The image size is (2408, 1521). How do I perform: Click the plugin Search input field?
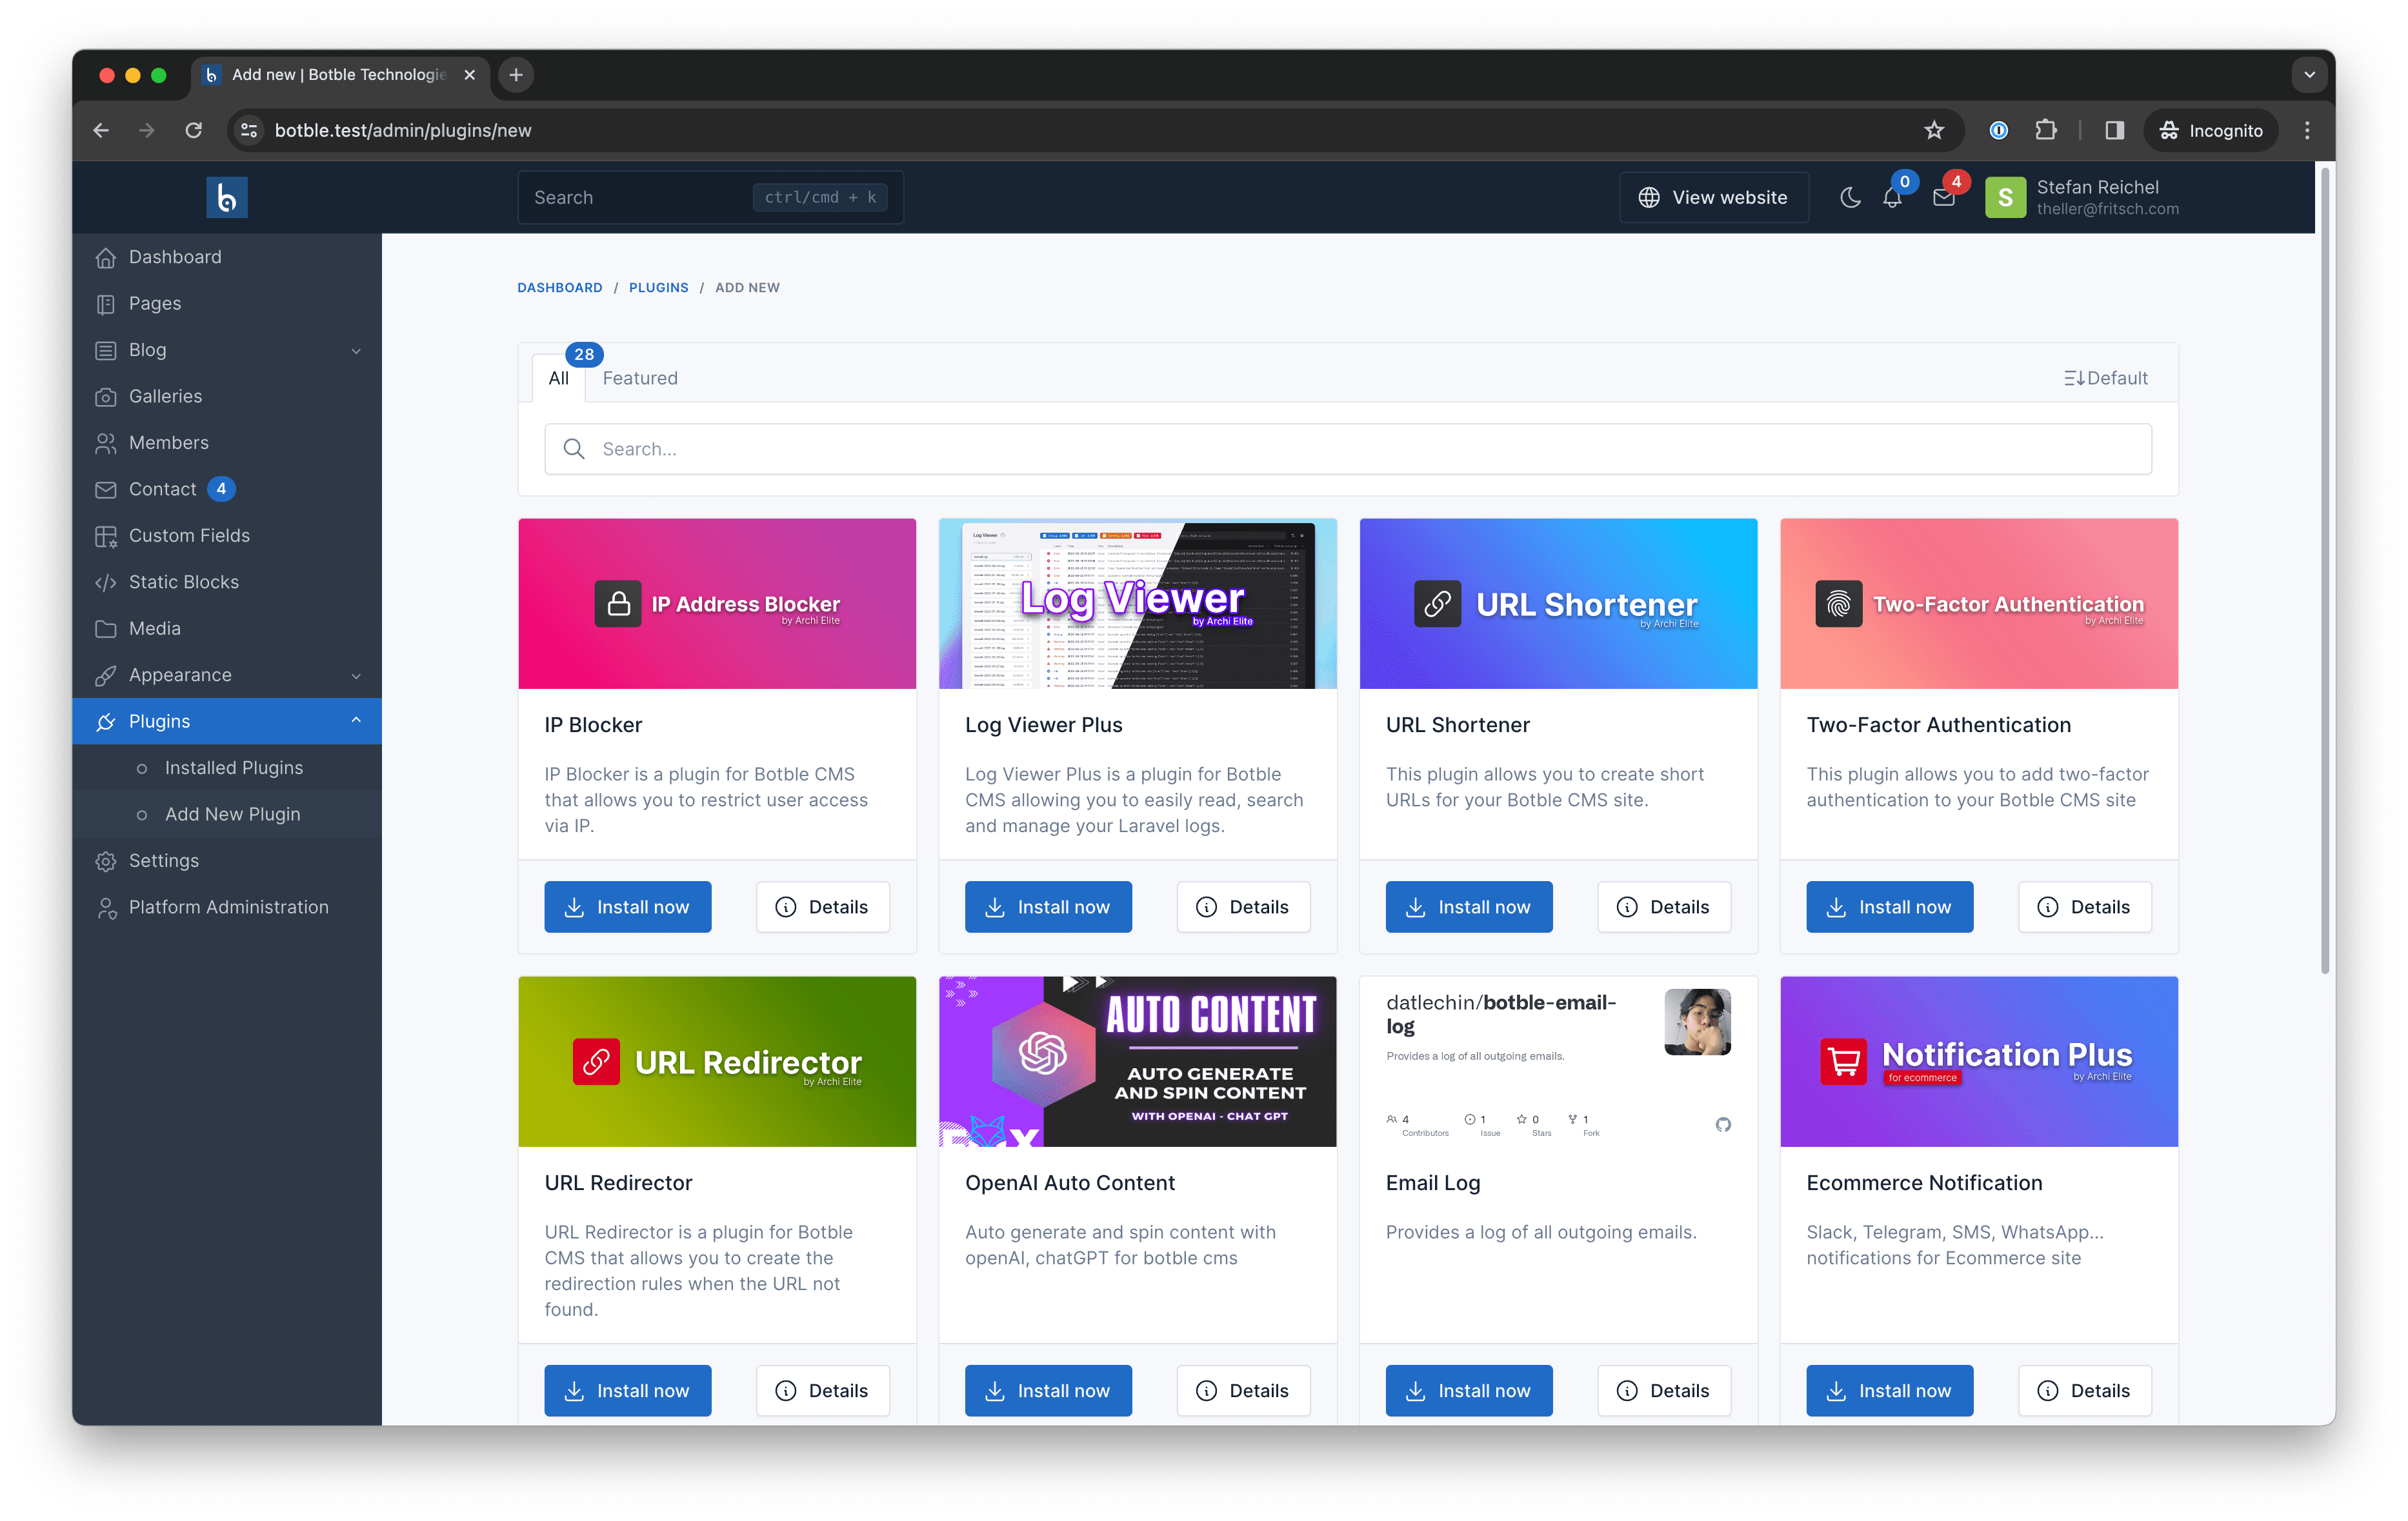1347,449
